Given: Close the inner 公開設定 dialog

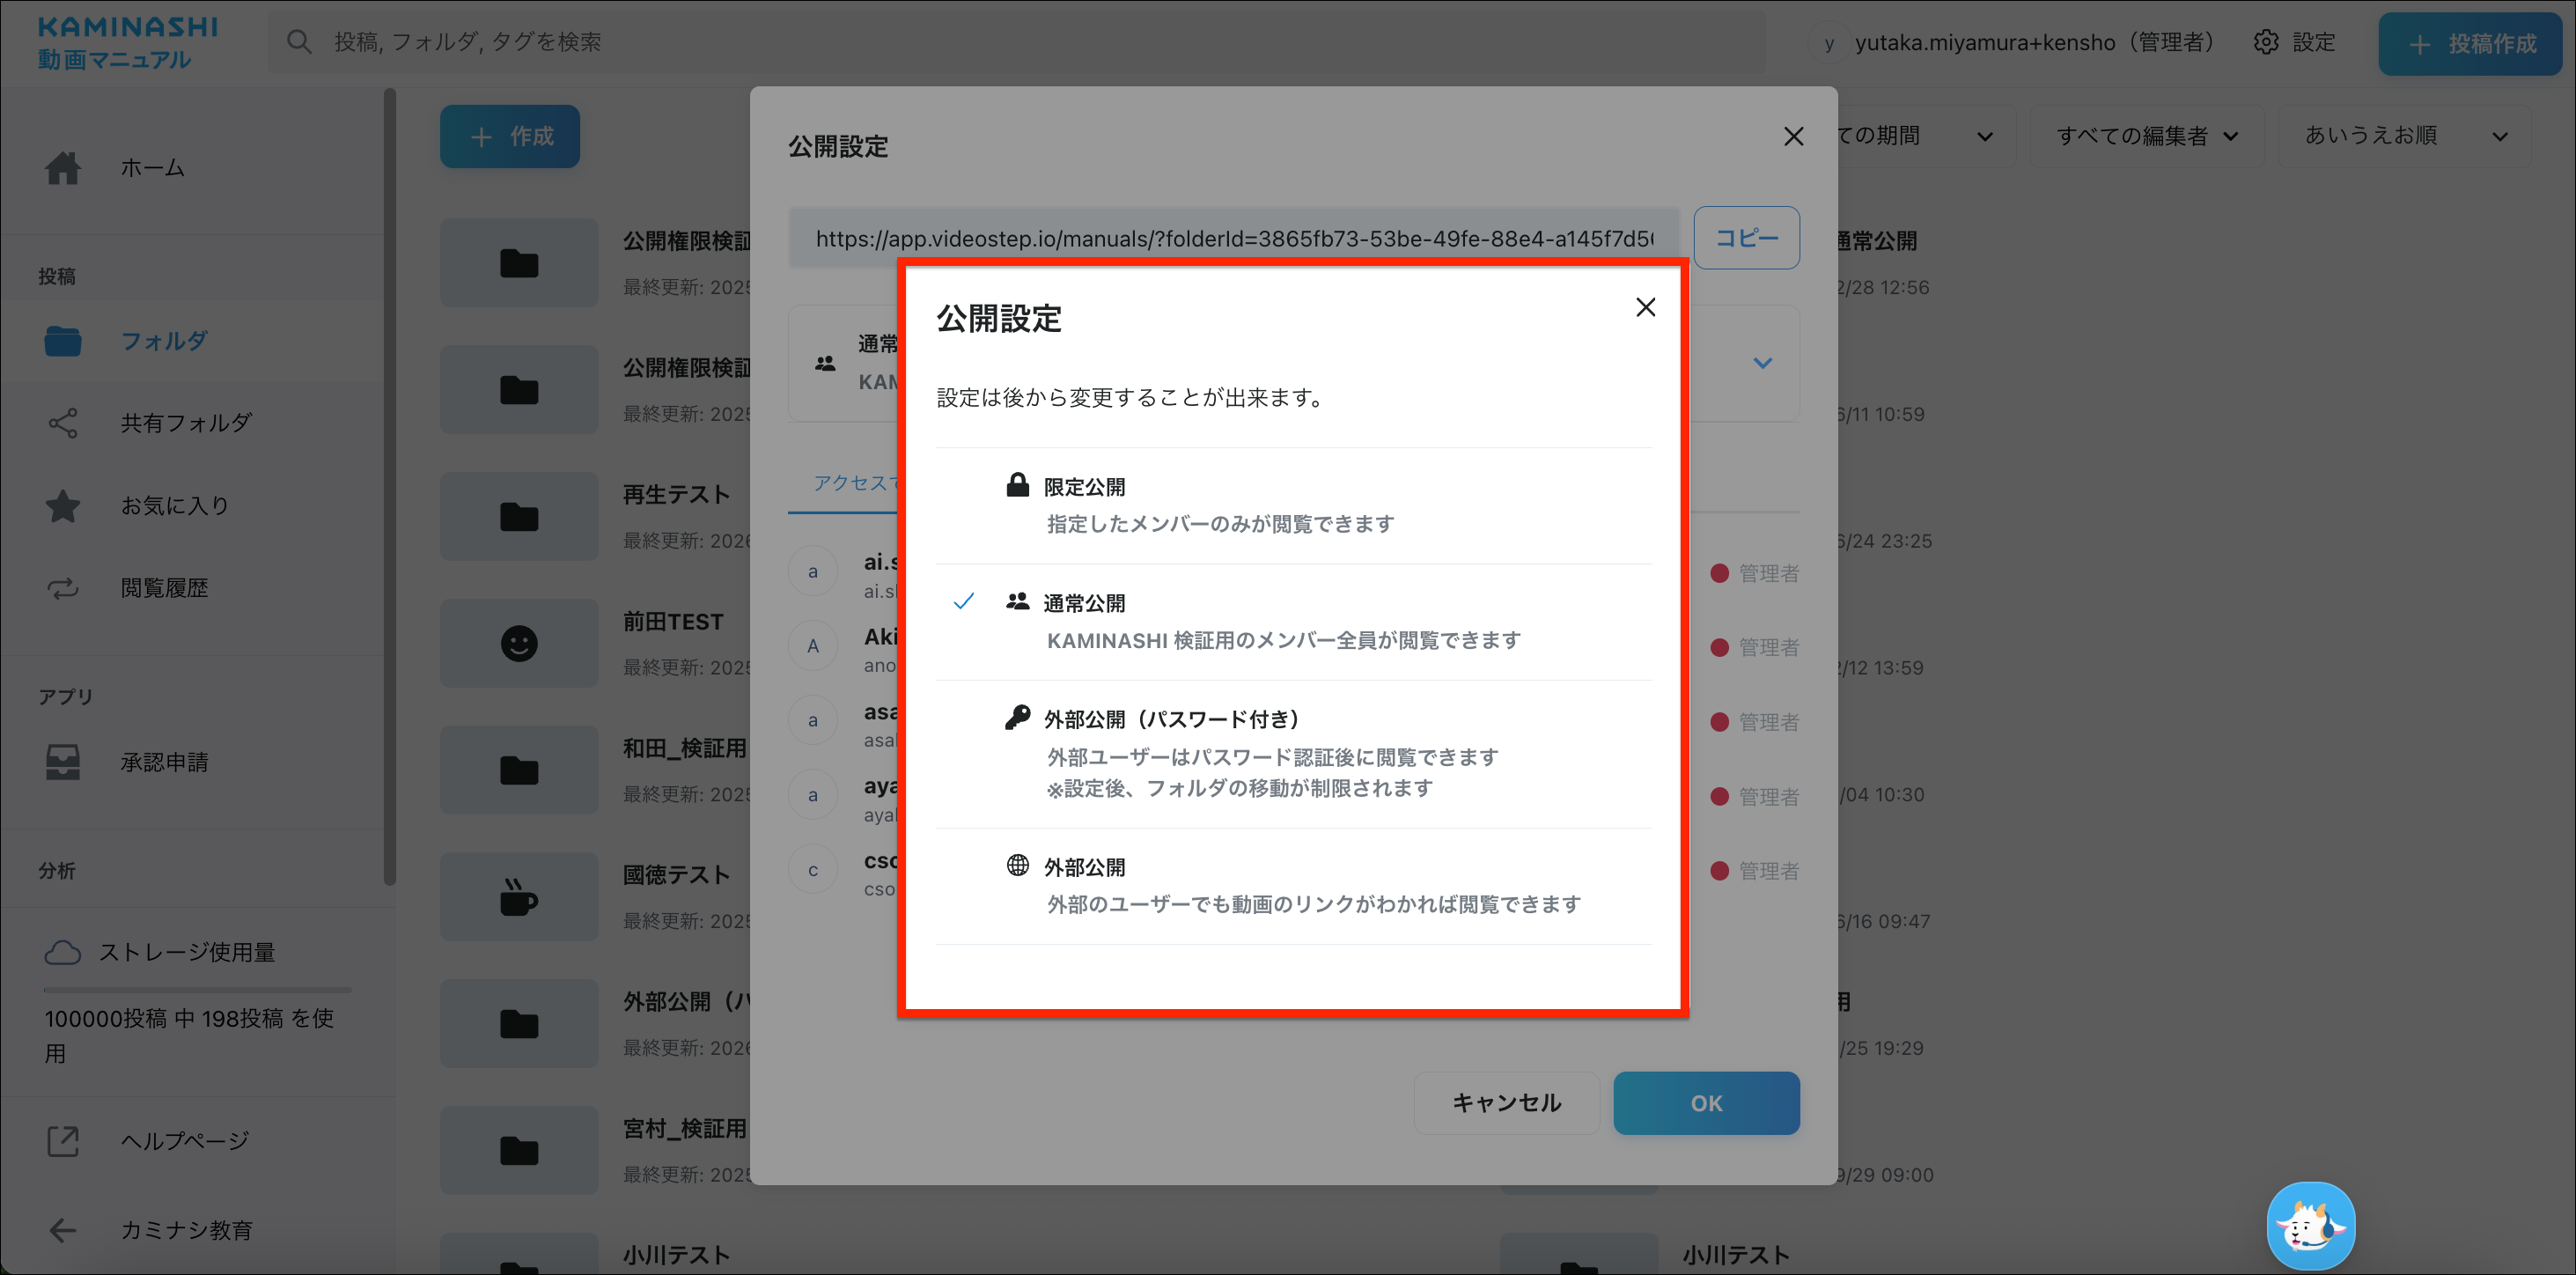Looking at the screenshot, I should coord(1645,307).
